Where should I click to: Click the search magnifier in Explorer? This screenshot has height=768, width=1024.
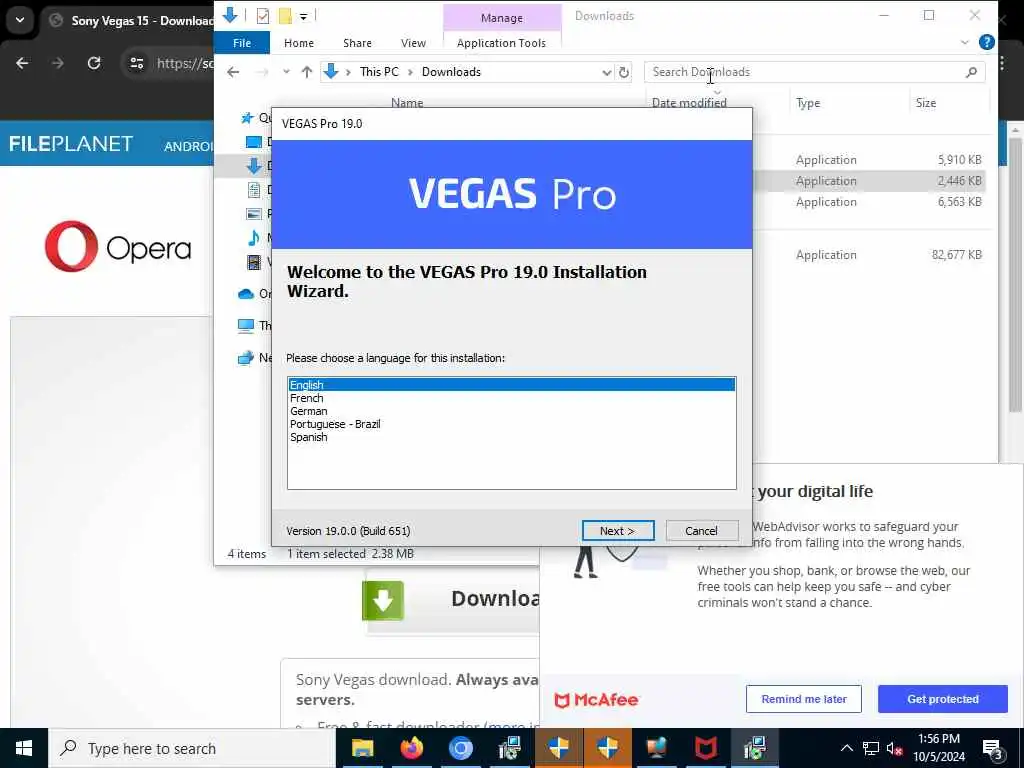[971, 72]
